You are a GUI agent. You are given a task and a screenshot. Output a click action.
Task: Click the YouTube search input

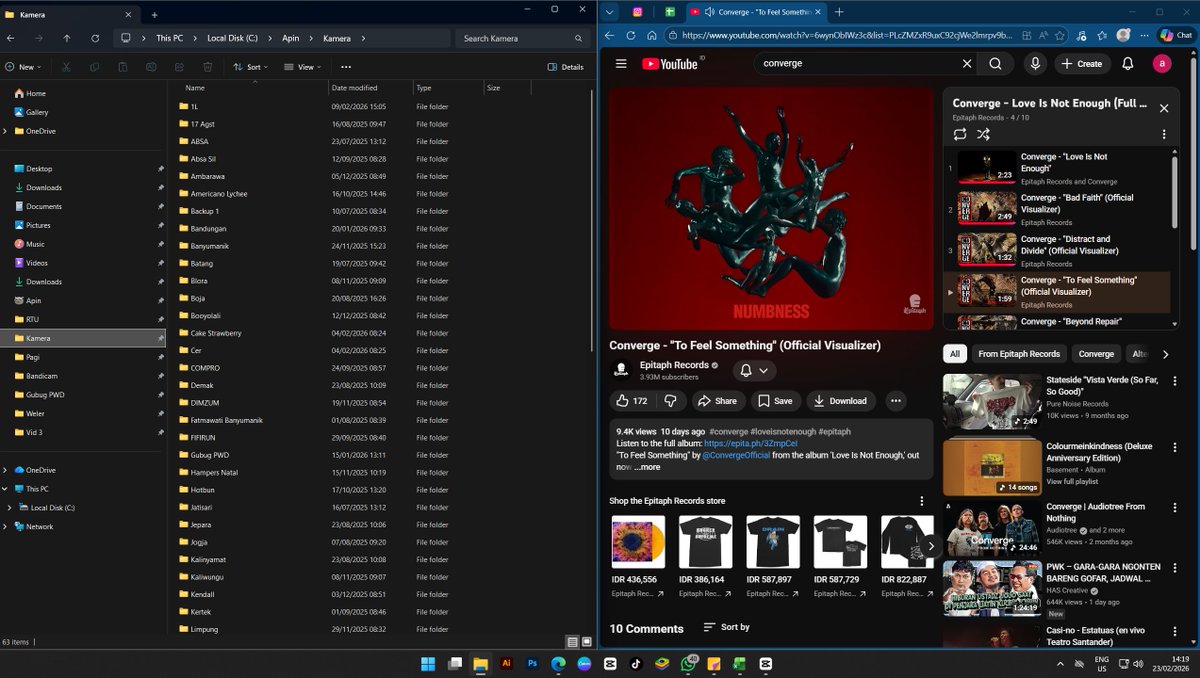(x=858, y=63)
